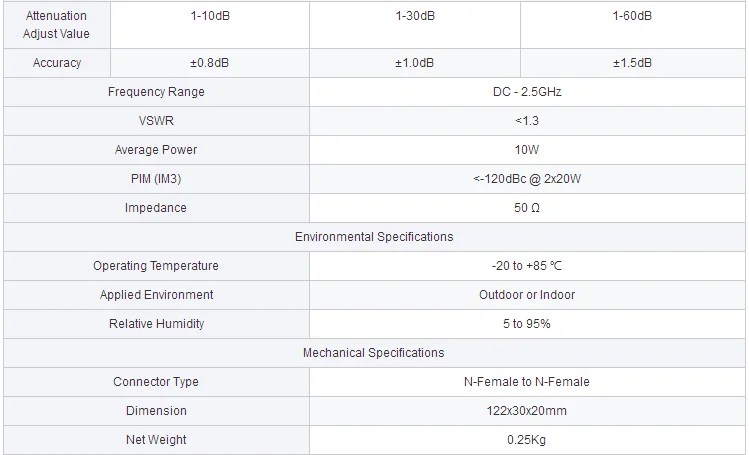This screenshot has height=455, width=749.
Task: Click the ±1.5dB accuracy value
Action: (632, 63)
